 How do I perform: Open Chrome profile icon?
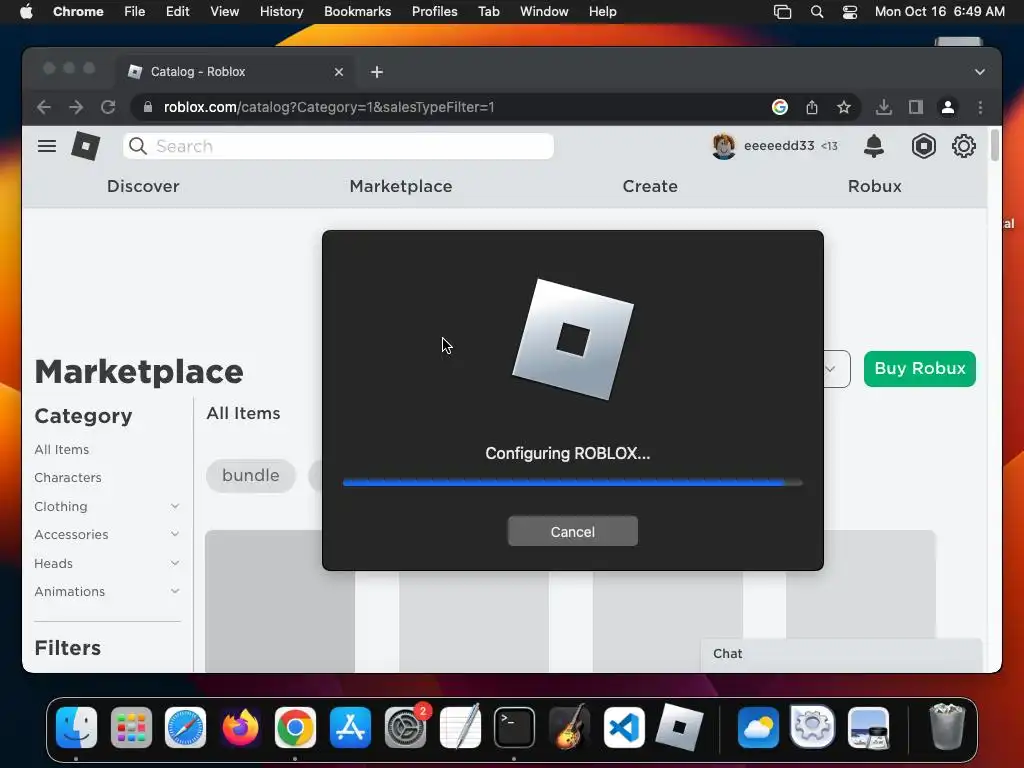pos(948,107)
